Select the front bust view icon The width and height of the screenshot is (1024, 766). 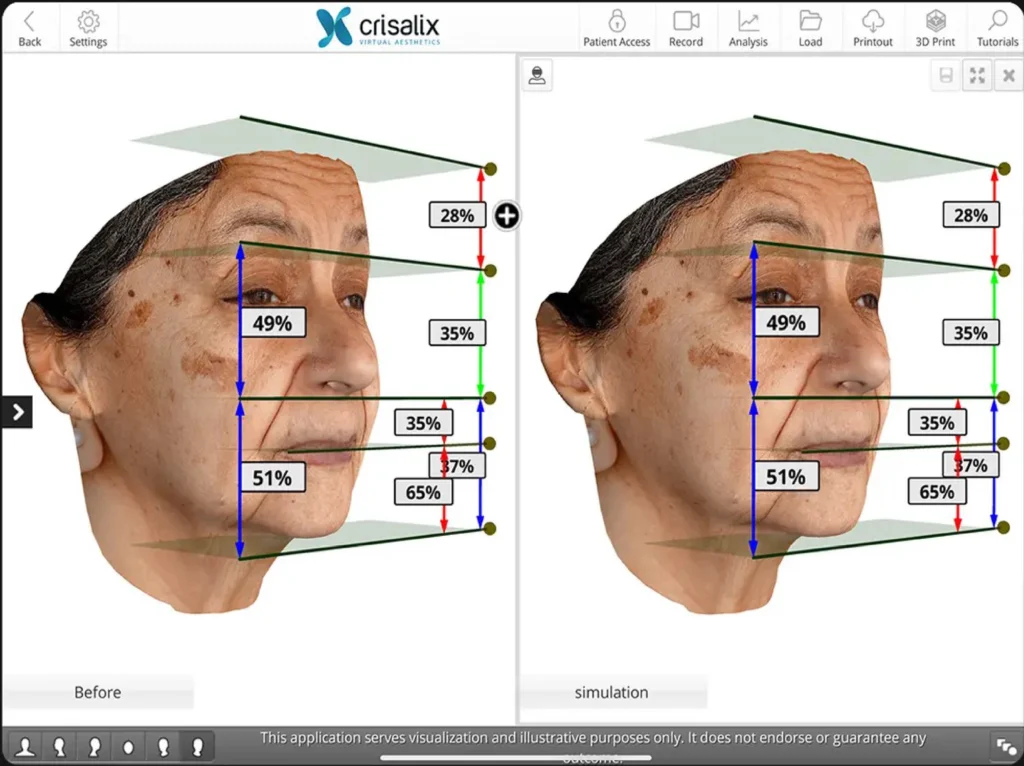coord(26,746)
